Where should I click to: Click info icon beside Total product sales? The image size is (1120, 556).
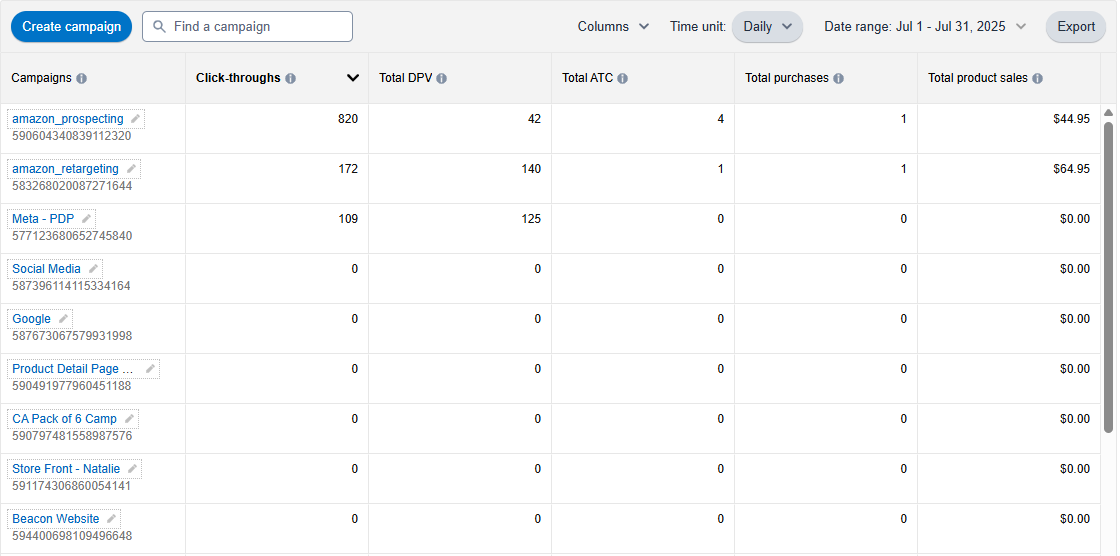[x=1037, y=78]
